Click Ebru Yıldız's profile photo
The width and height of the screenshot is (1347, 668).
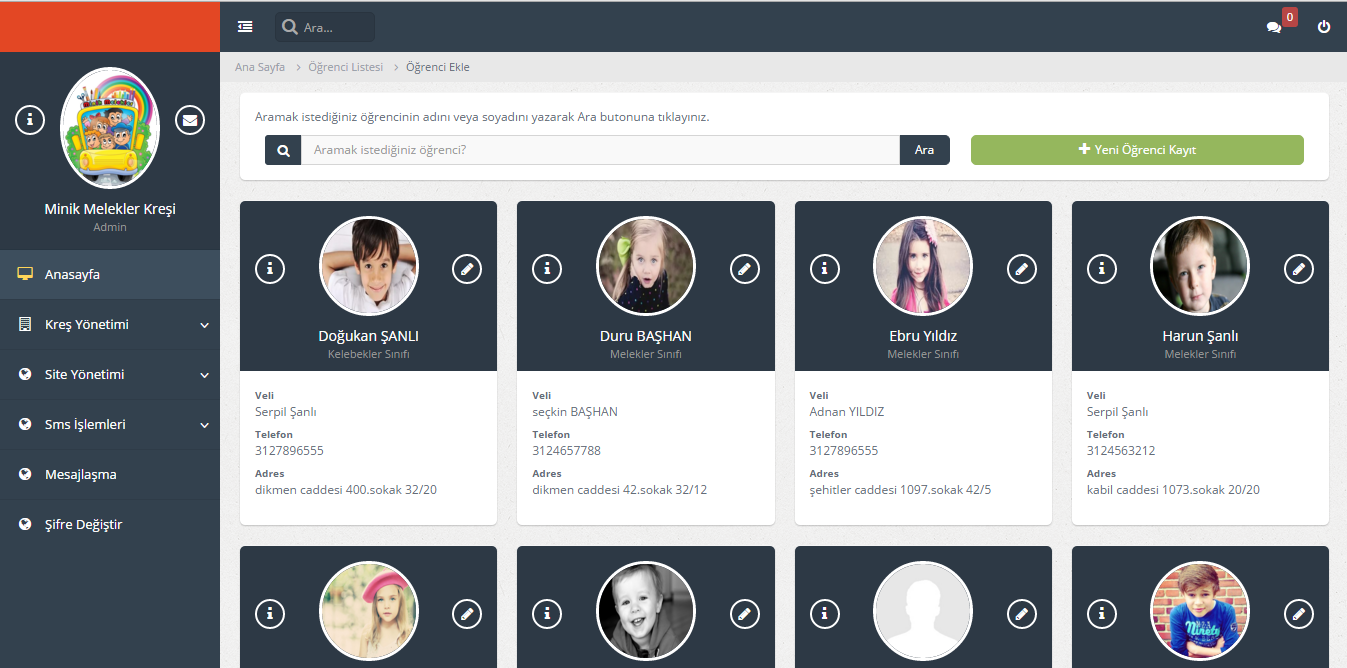tap(922, 266)
